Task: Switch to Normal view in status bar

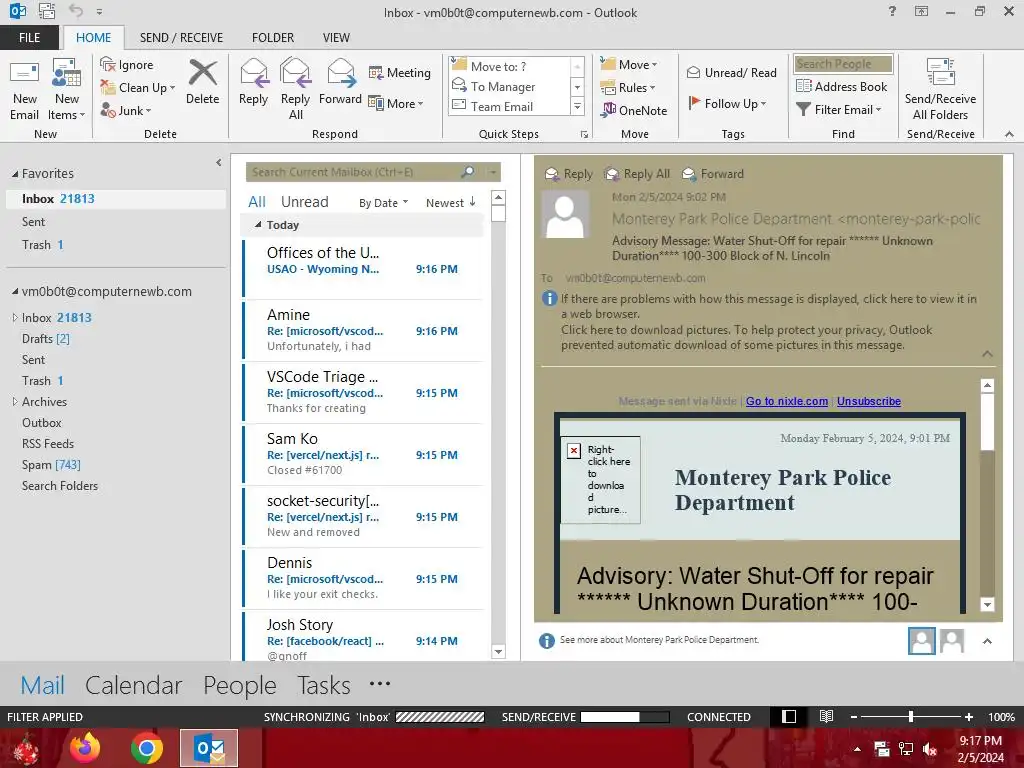Action: 789,716
